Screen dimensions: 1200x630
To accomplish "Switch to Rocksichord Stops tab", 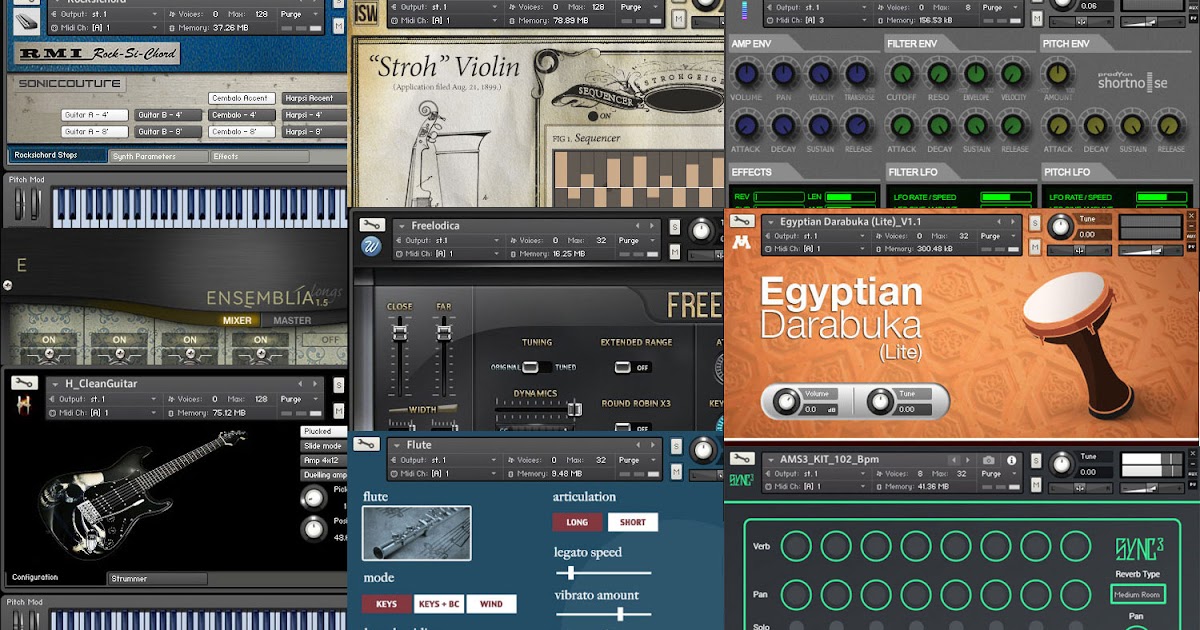I will click(57, 156).
